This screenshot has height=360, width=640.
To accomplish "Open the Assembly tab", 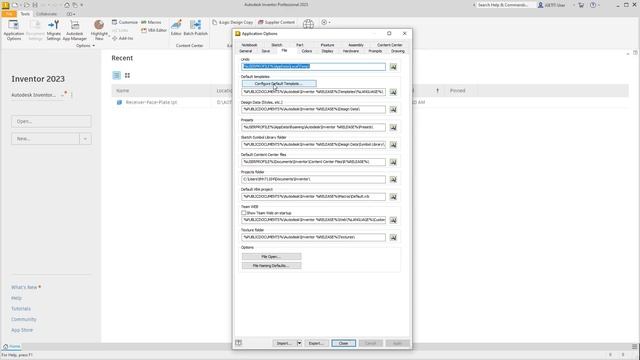I will point(356,45).
